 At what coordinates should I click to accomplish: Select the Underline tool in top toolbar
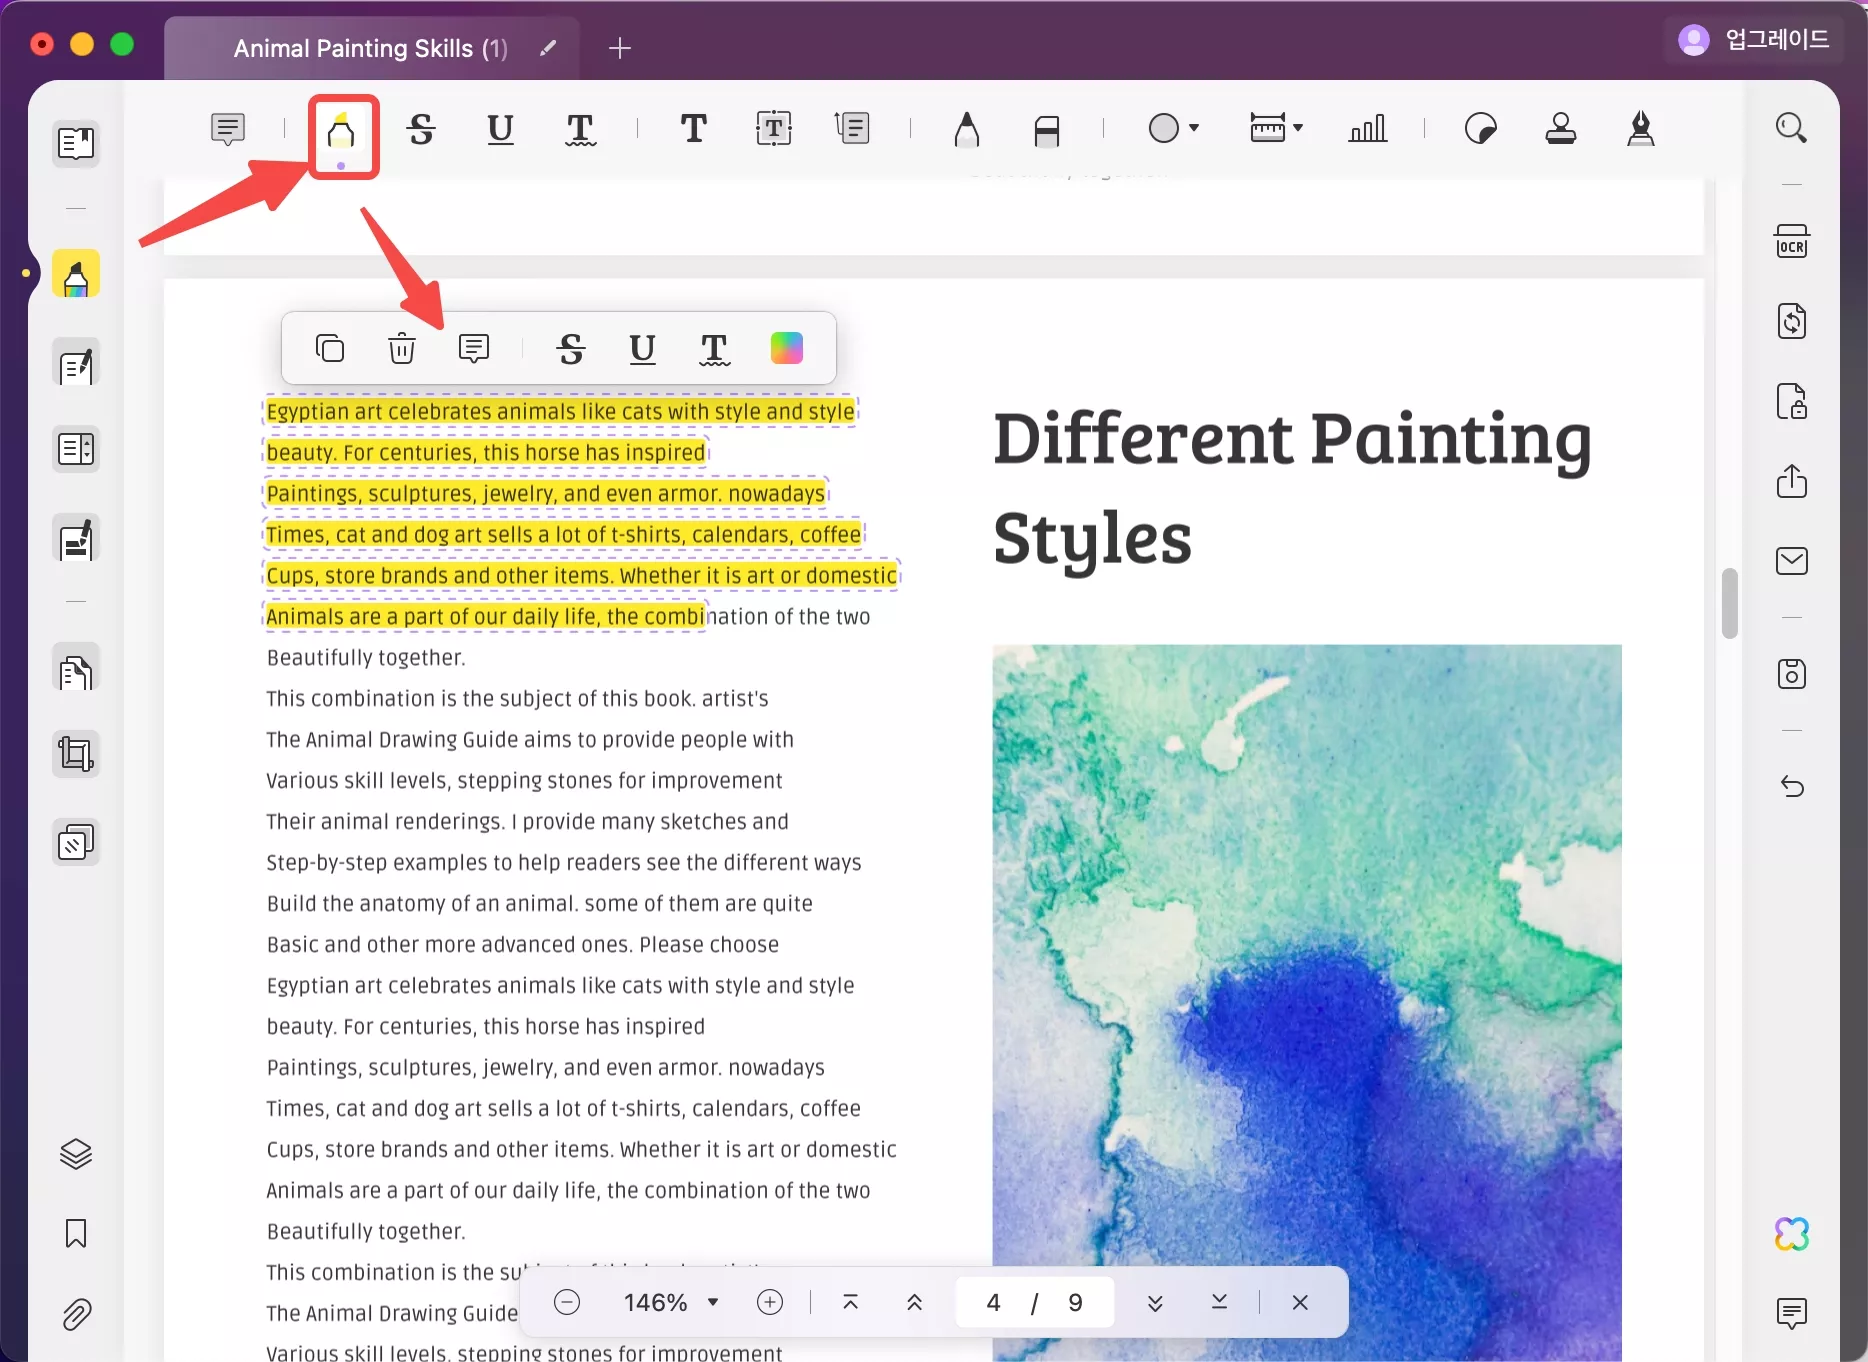(500, 129)
